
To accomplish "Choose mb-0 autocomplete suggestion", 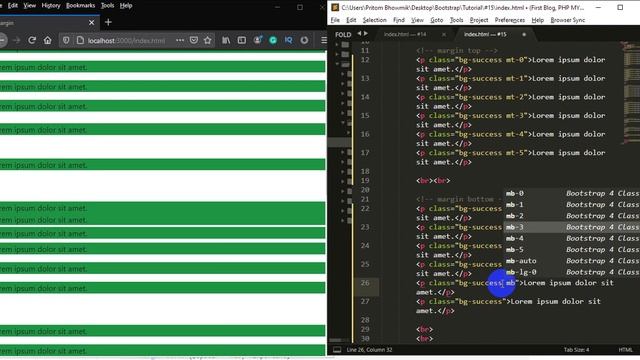I will click(x=571, y=193).
